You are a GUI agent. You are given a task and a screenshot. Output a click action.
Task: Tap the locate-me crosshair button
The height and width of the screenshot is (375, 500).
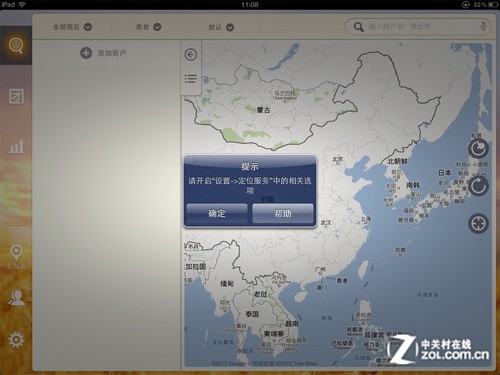click(x=478, y=223)
